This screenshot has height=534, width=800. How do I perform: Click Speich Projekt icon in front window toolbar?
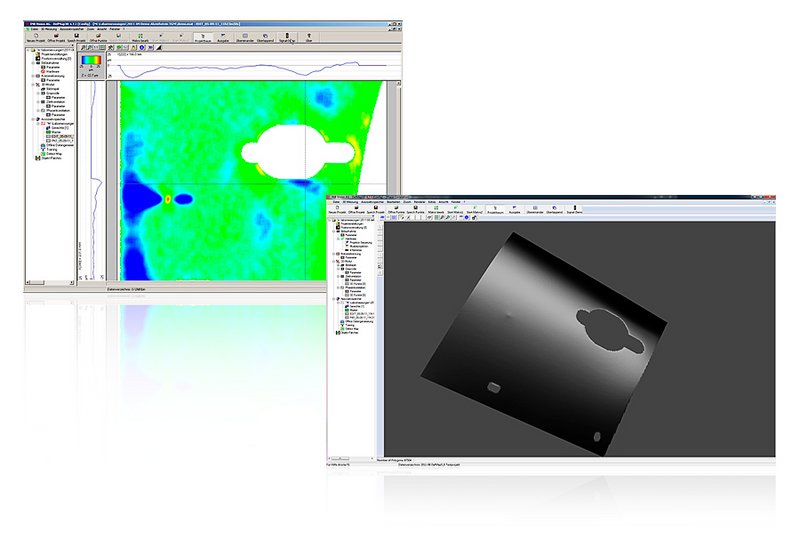click(x=376, y=208)
